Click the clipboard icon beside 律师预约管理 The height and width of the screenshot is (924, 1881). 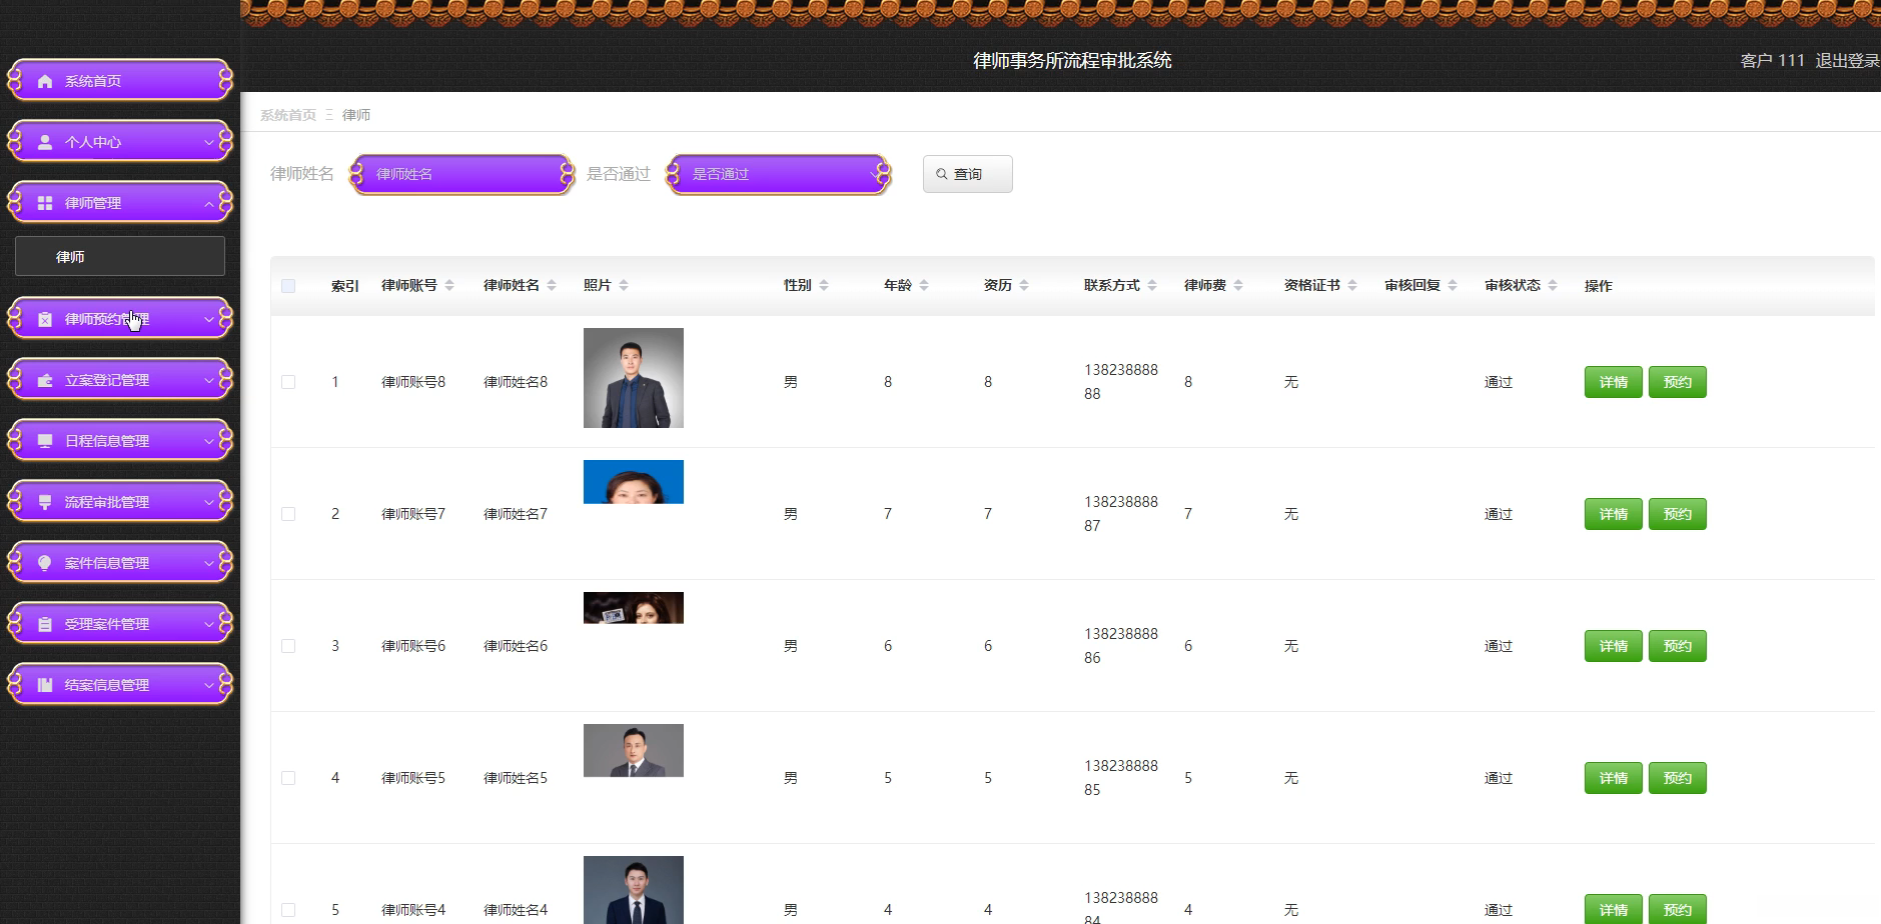45,319
